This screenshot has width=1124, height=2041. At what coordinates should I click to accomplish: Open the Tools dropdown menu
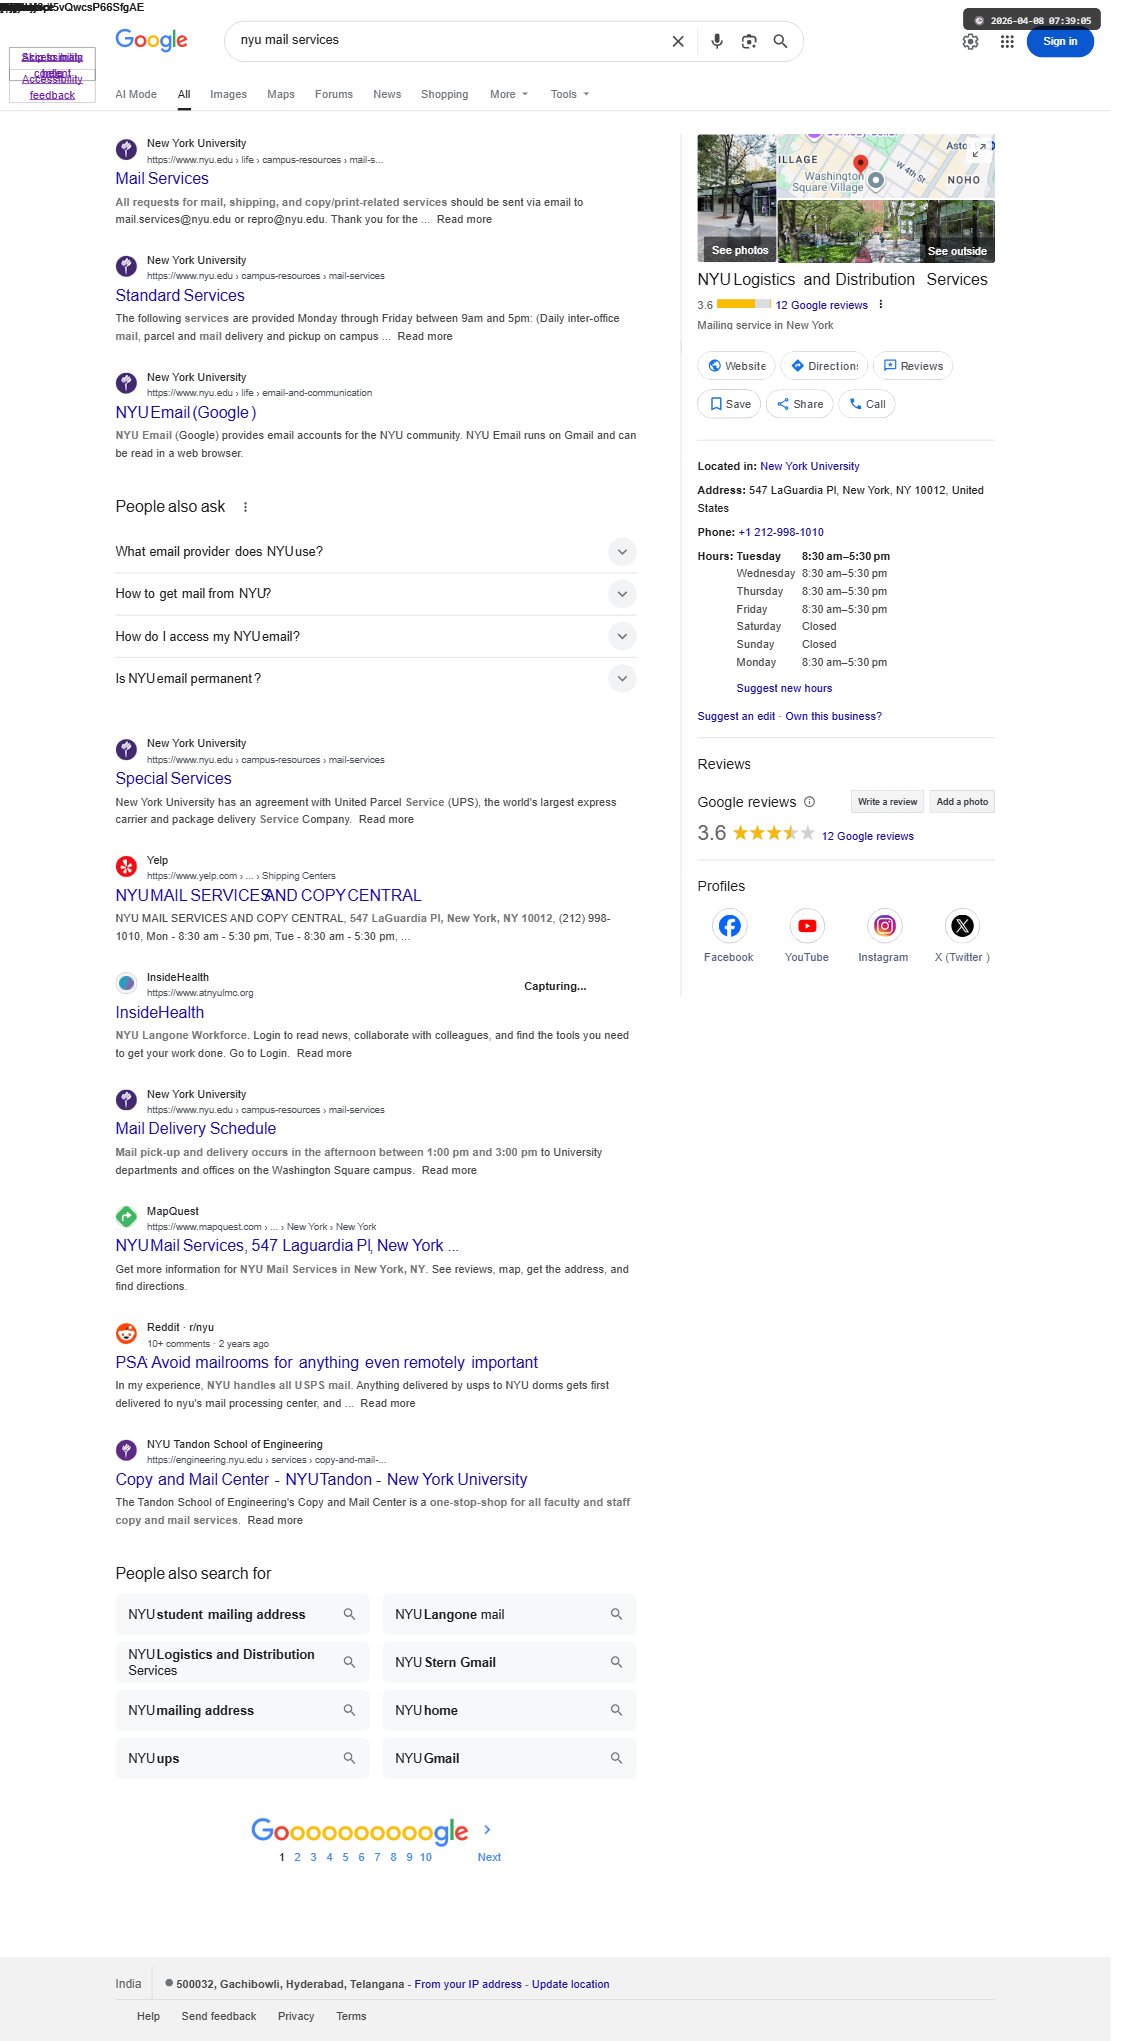(569, 94)
